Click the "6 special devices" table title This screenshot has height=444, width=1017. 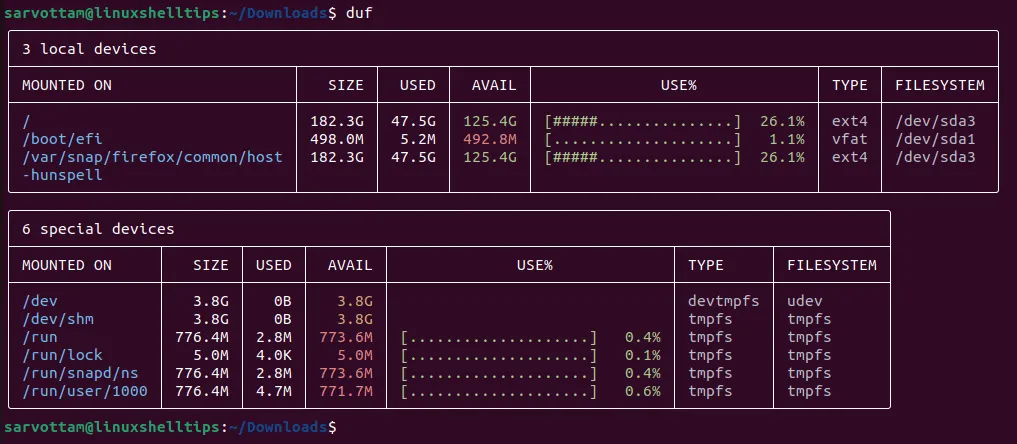pos(98,229)
